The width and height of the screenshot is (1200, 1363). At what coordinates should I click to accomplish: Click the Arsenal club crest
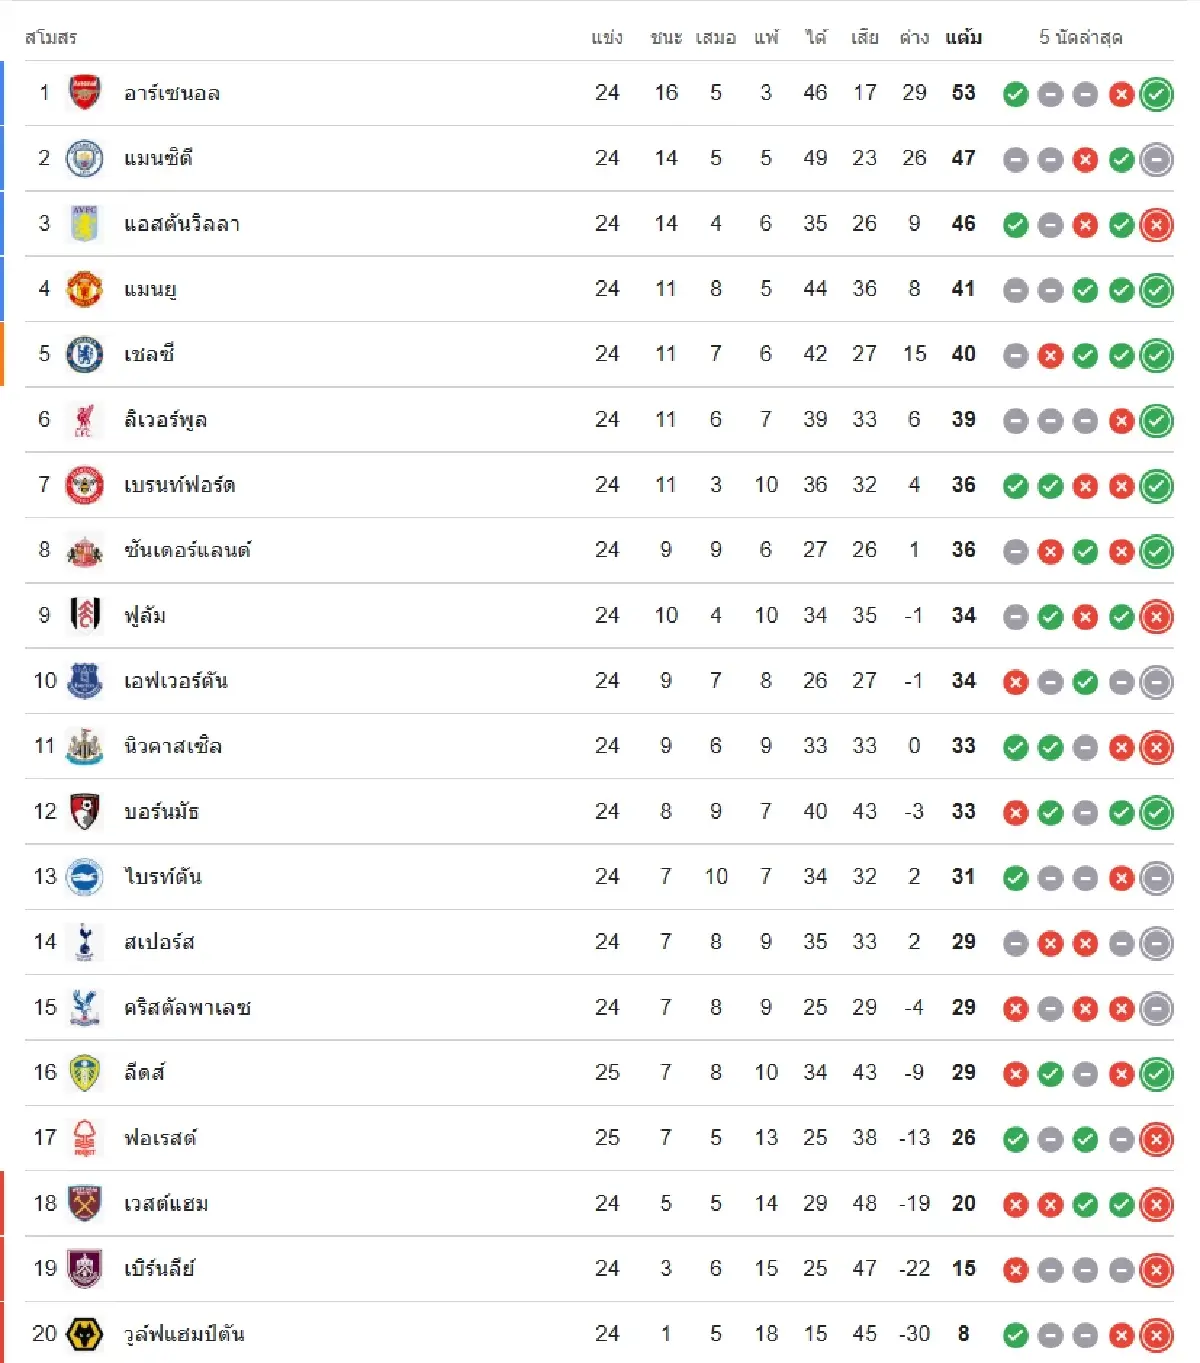tap(84, 93)
